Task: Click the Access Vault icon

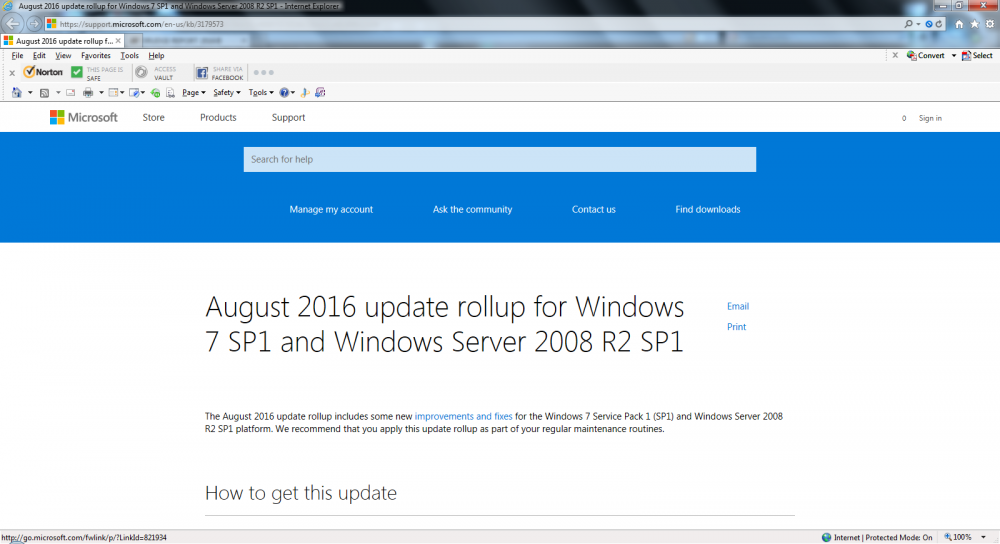Action: click(x=142, y=72)
